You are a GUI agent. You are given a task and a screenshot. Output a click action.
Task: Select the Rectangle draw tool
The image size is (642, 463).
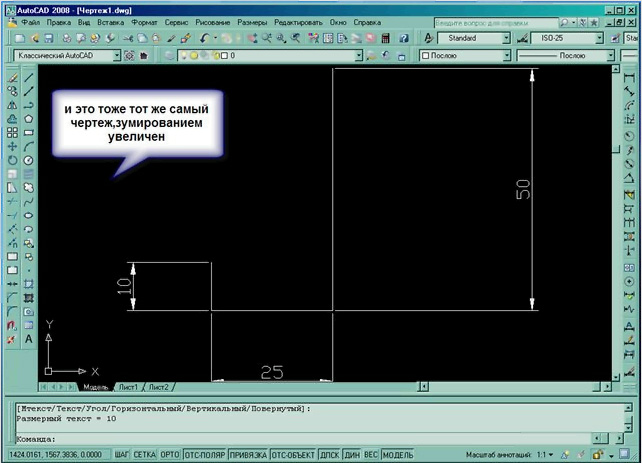29,132
